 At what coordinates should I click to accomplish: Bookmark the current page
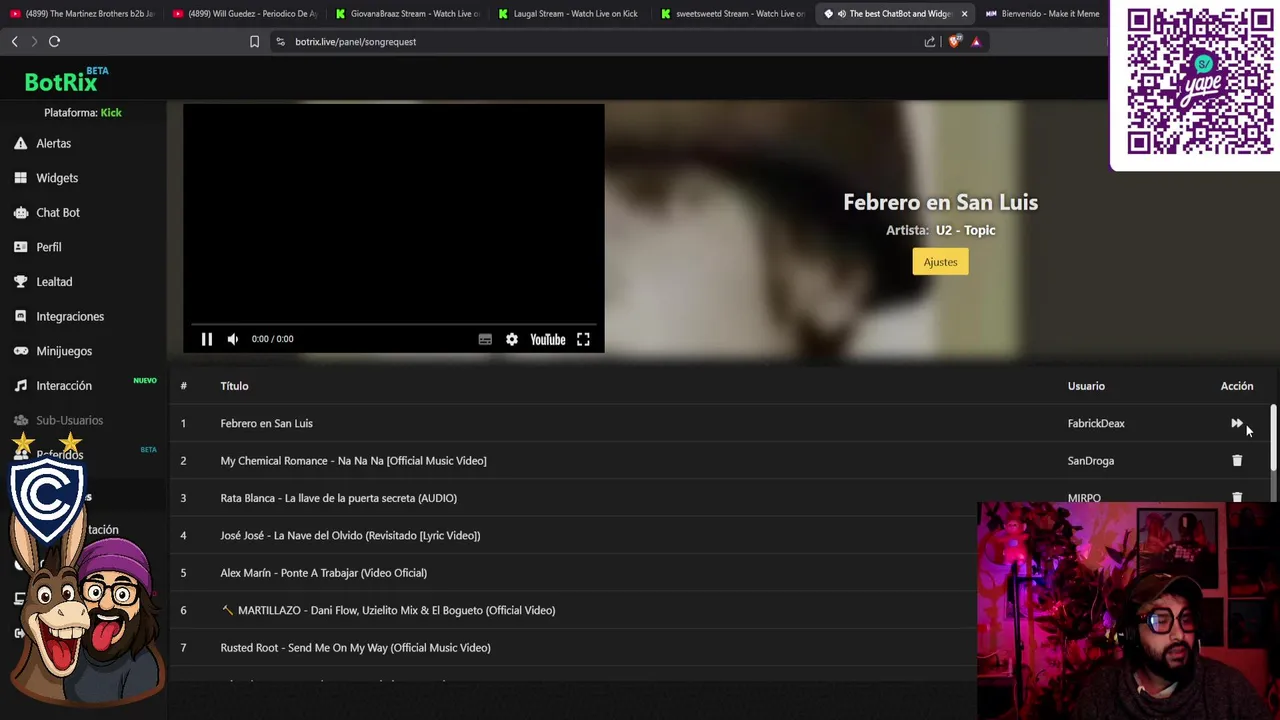(x=254, y=42)
